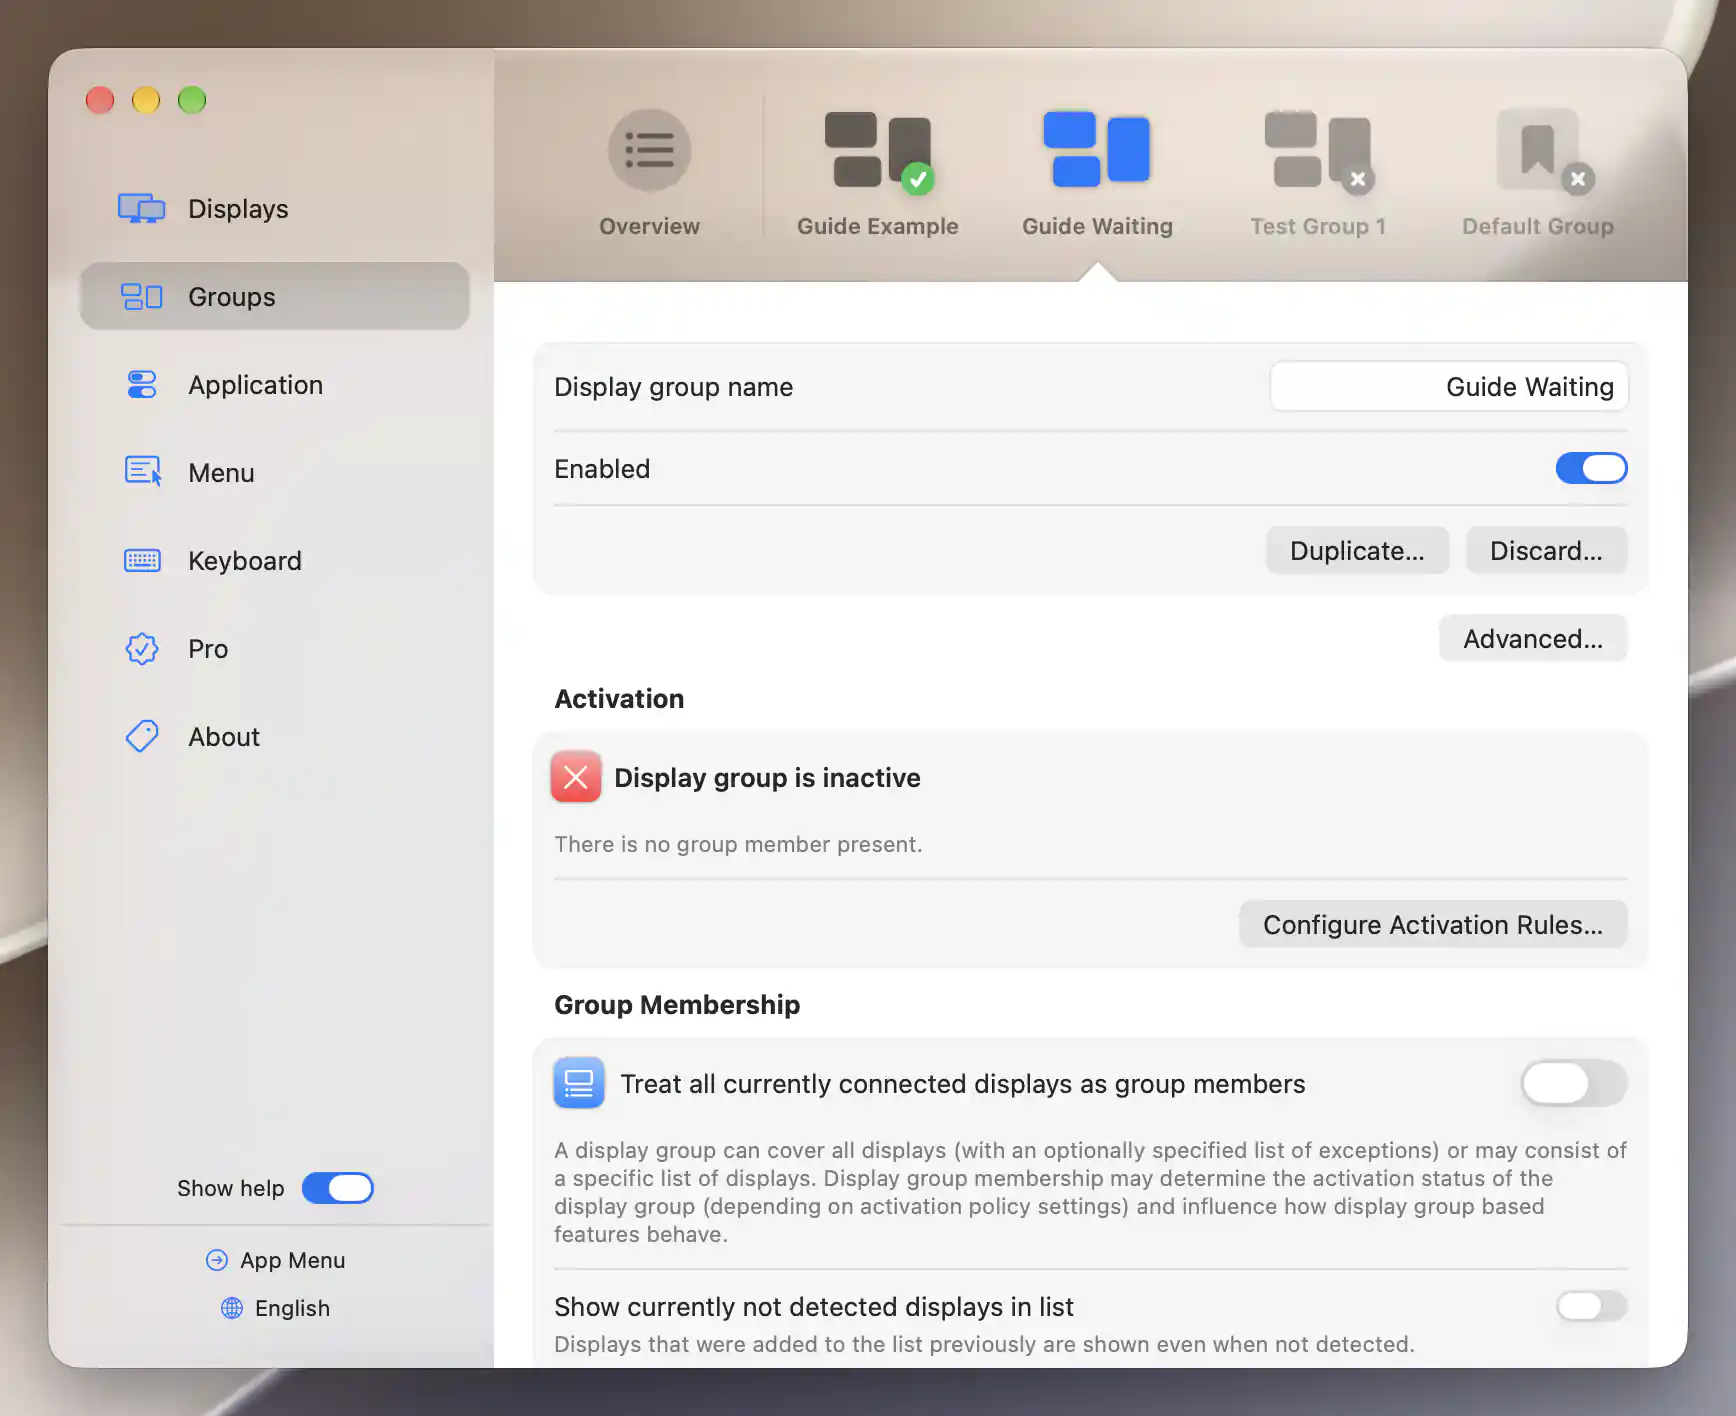Click the Menu sidebar icon
Viewport: 1736px width, 1416px height.
pos(143,471)
